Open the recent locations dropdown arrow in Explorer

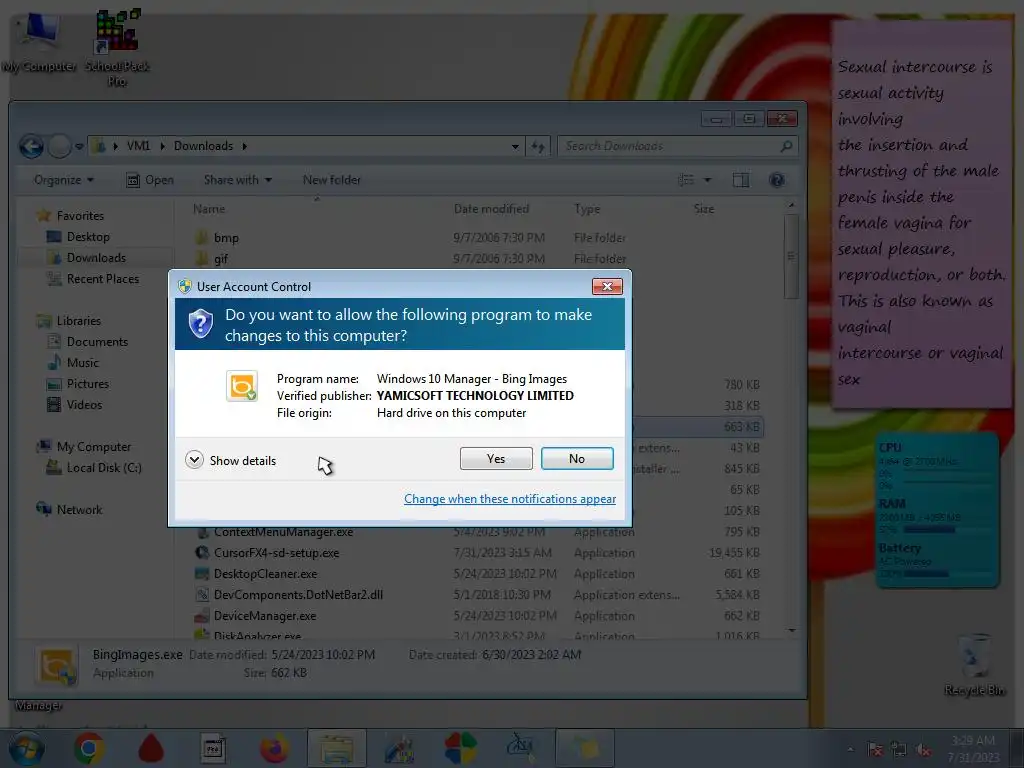tap(79, 146)
